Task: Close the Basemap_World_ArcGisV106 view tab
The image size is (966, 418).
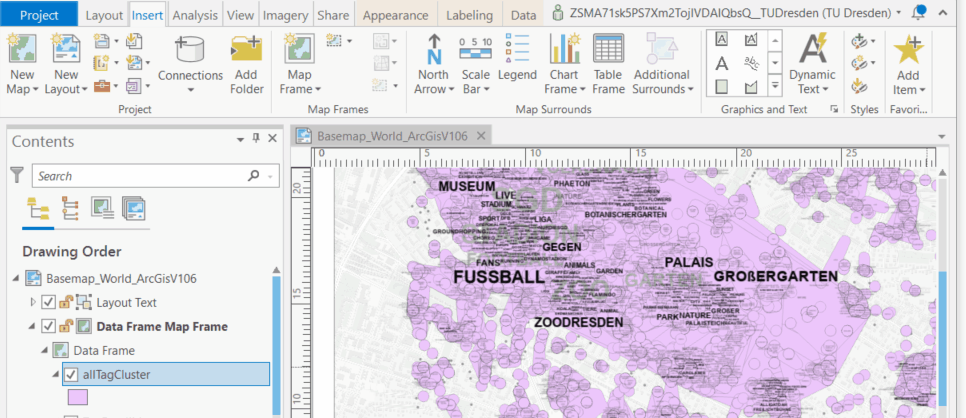Action: [482, 136]
